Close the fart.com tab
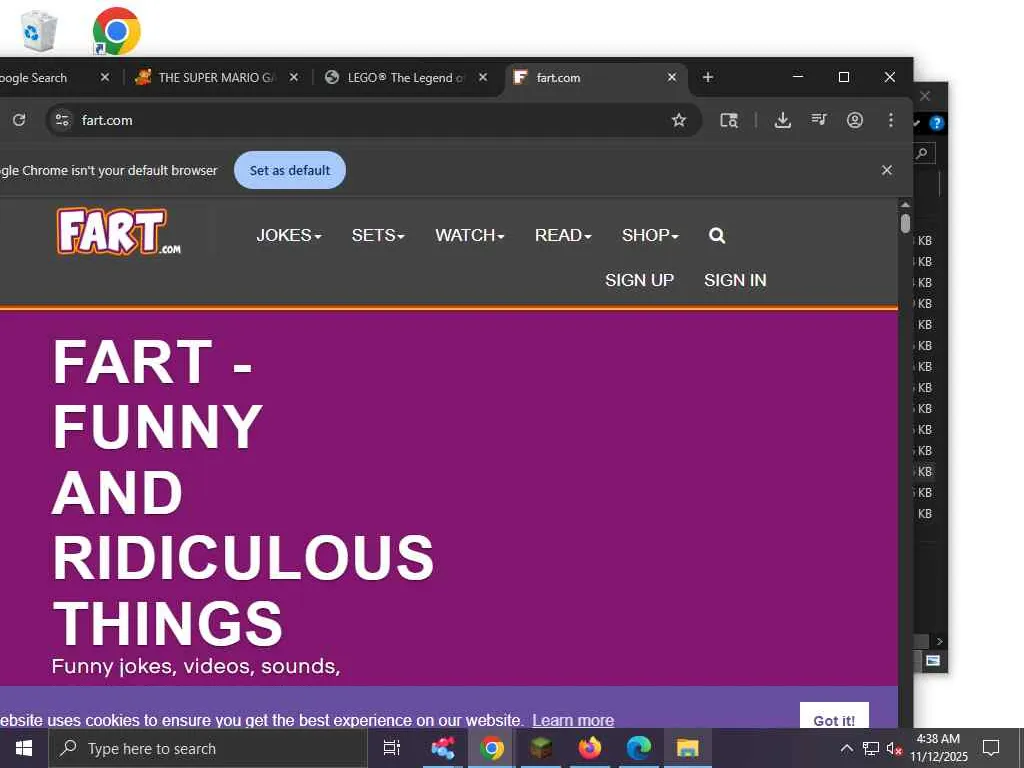Image resolution: width=1024 pixels, height=768 pixels. pos(672,78)
